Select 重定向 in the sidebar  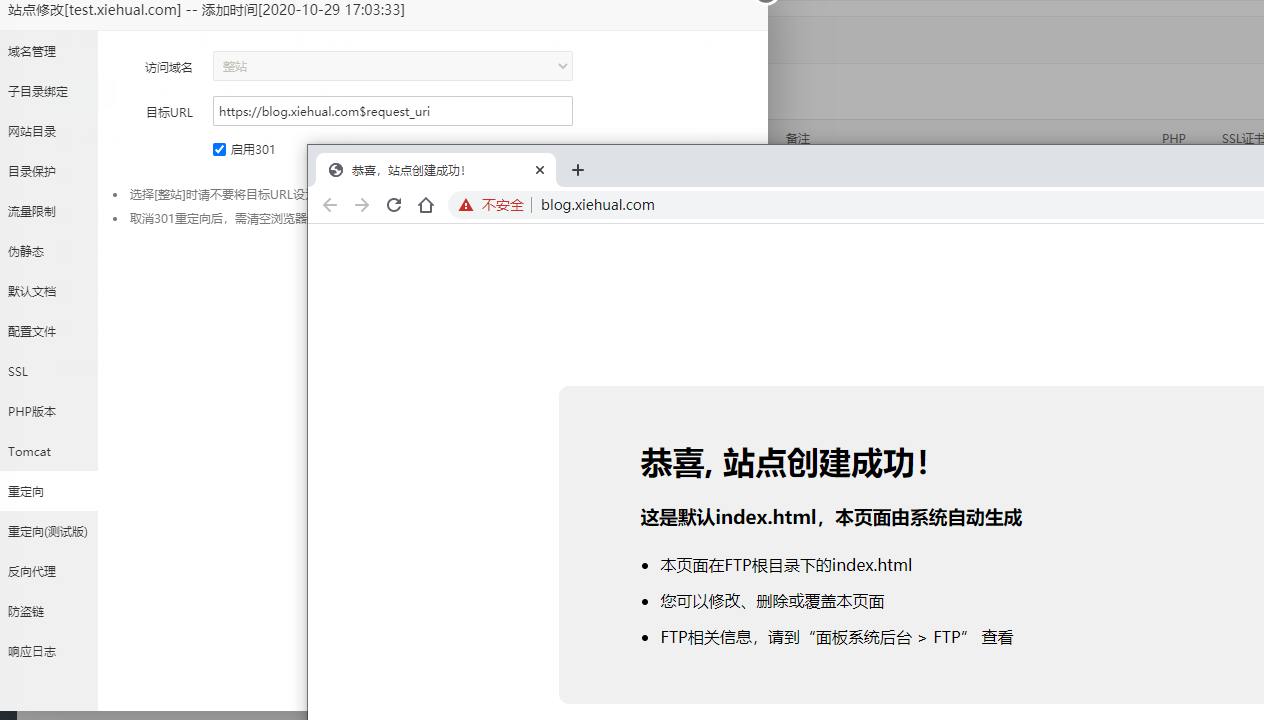(49, 491)
